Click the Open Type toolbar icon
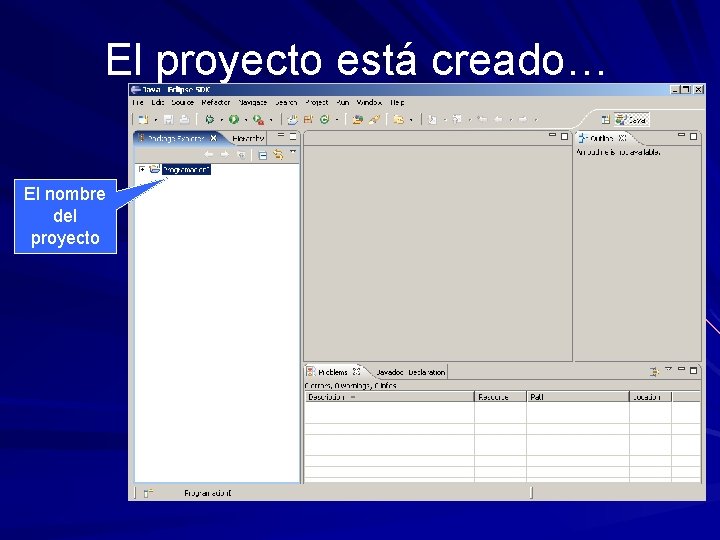Screen dimensions: 720x540 point(358,120)
